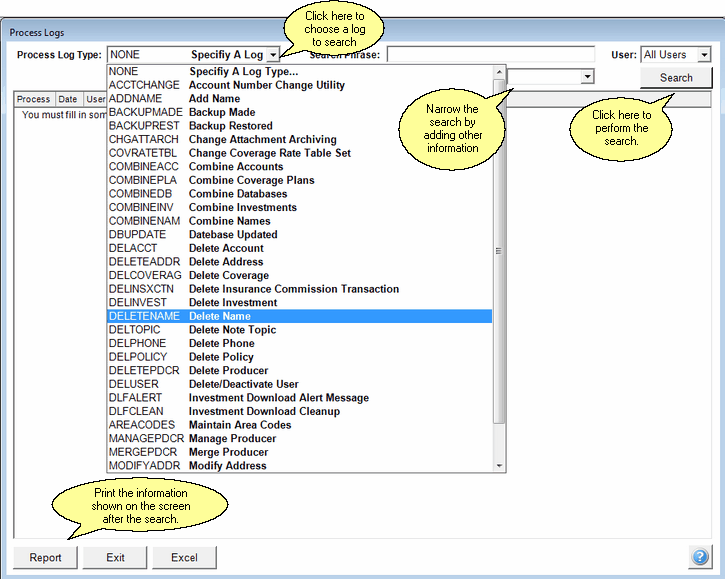
Task: Select DELINSXCTN Delete Insurance Commission Transaction
Action: [x=300, y=289]
